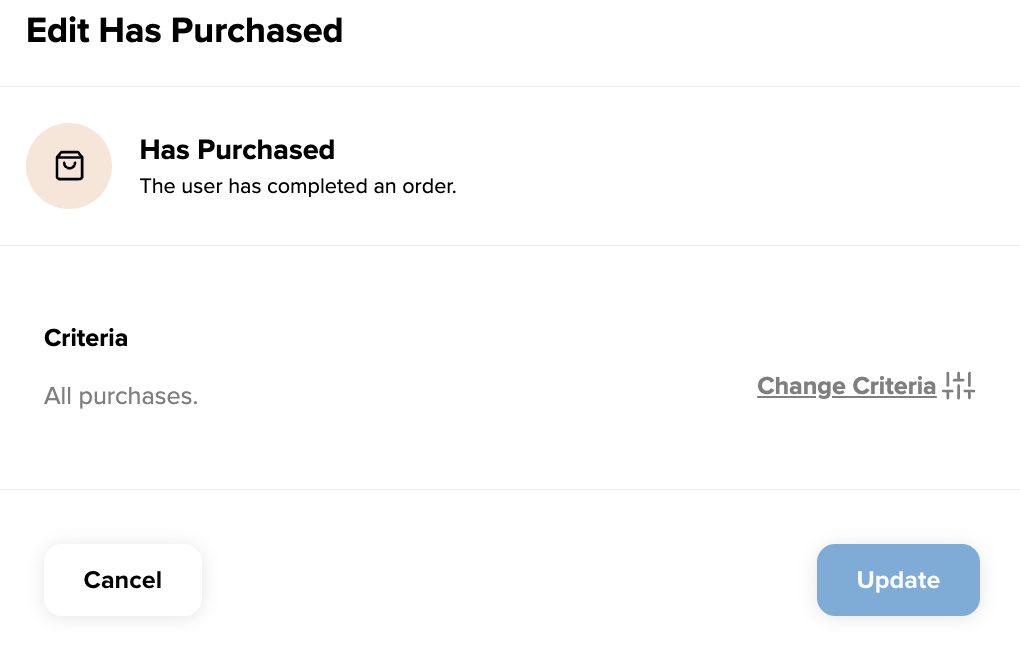
Task: Select the Criteria section heading
Action: tap(86, 338)
